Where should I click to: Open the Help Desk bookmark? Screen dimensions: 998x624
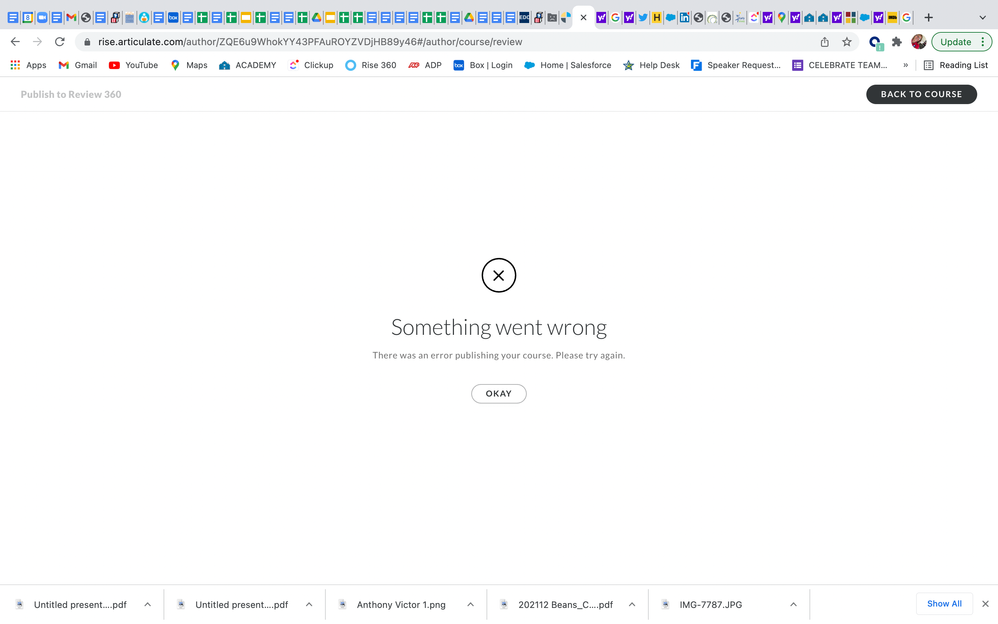coord(651,65)
